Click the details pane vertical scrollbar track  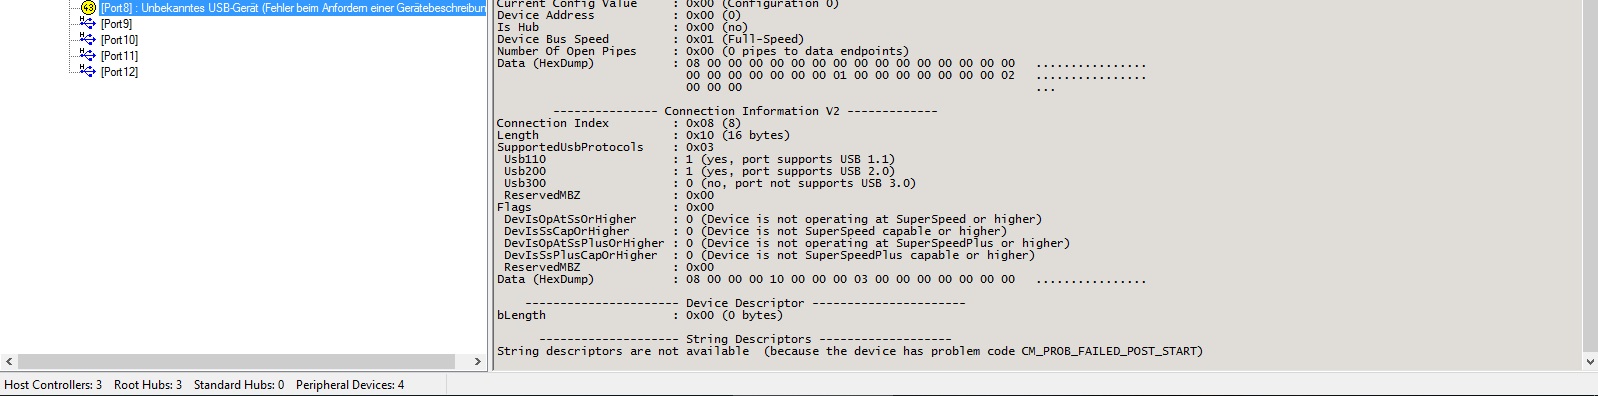click(x=1590, y=175)
